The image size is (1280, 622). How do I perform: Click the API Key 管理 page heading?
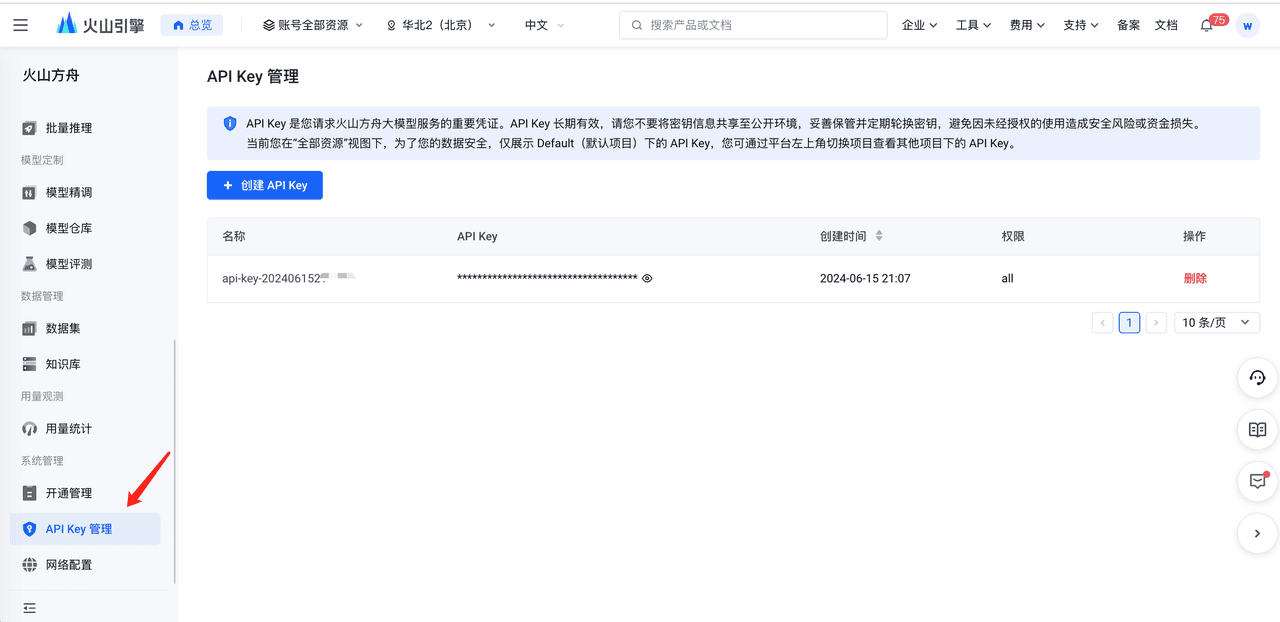coord(253,76)
